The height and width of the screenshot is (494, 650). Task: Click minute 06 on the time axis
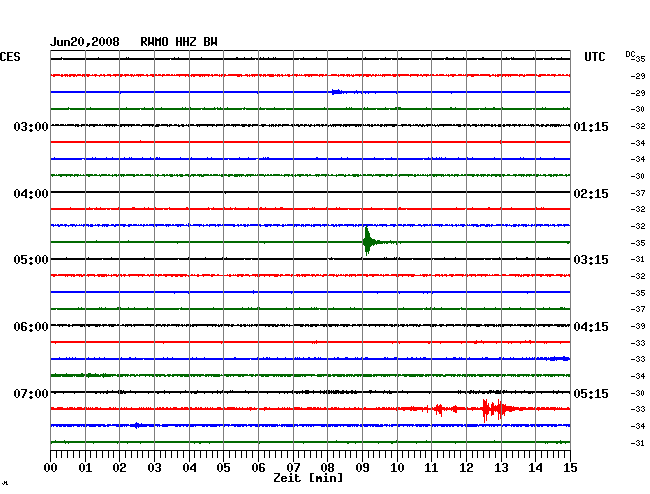[x=258, y=468]
